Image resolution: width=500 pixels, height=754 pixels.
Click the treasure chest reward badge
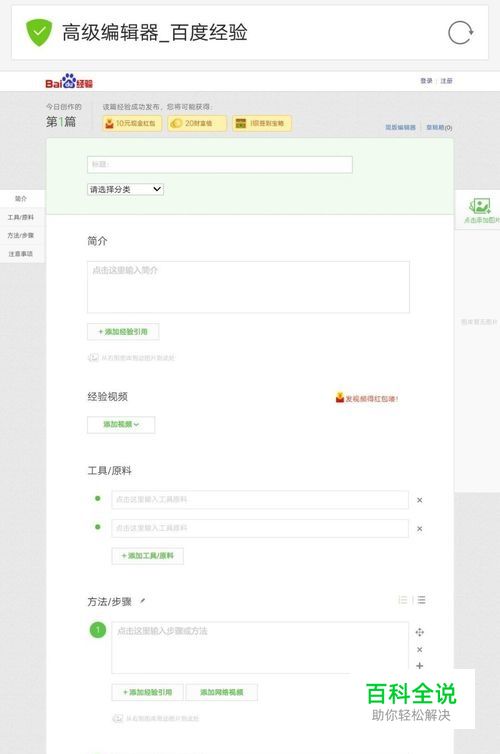tap(262, 123)
